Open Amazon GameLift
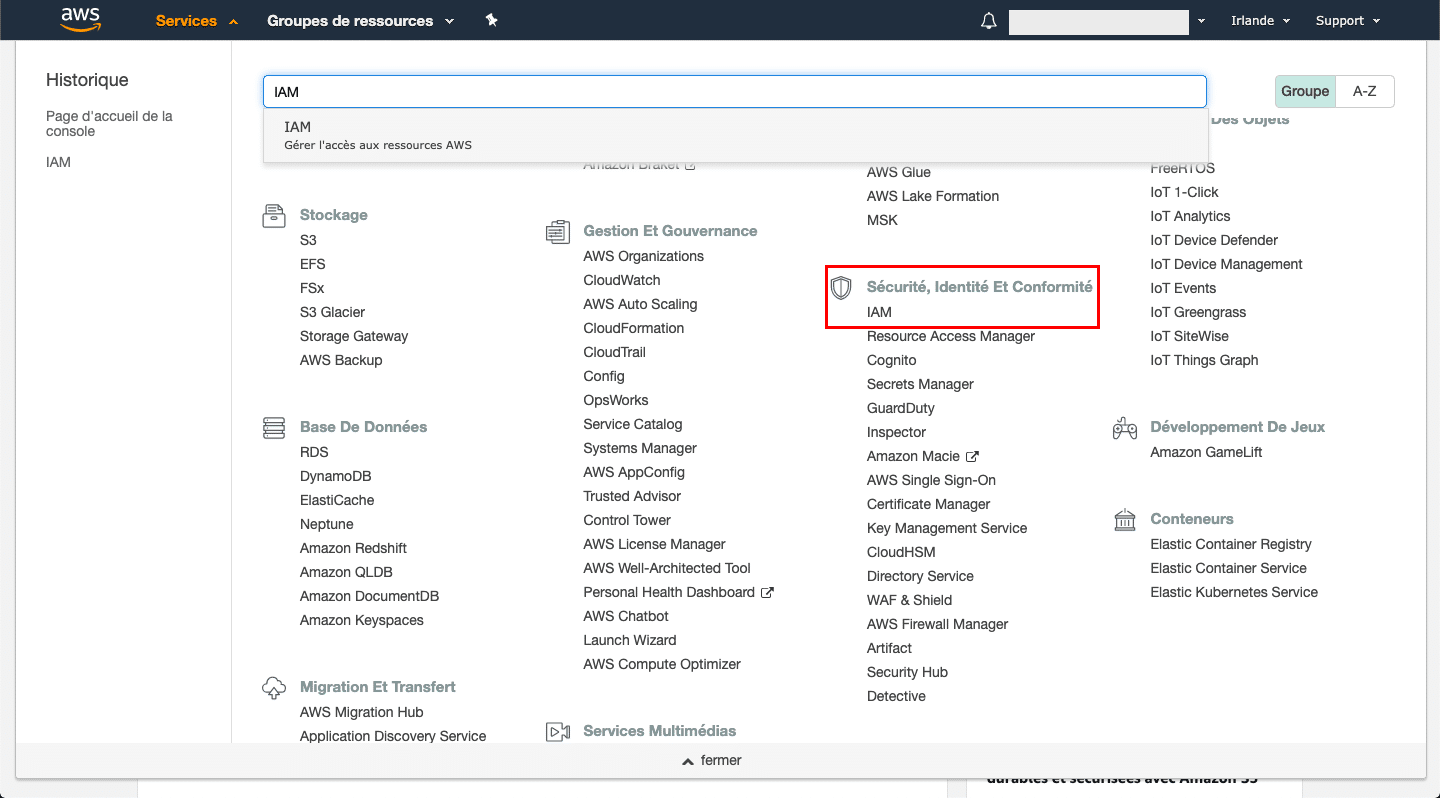 1206,452
